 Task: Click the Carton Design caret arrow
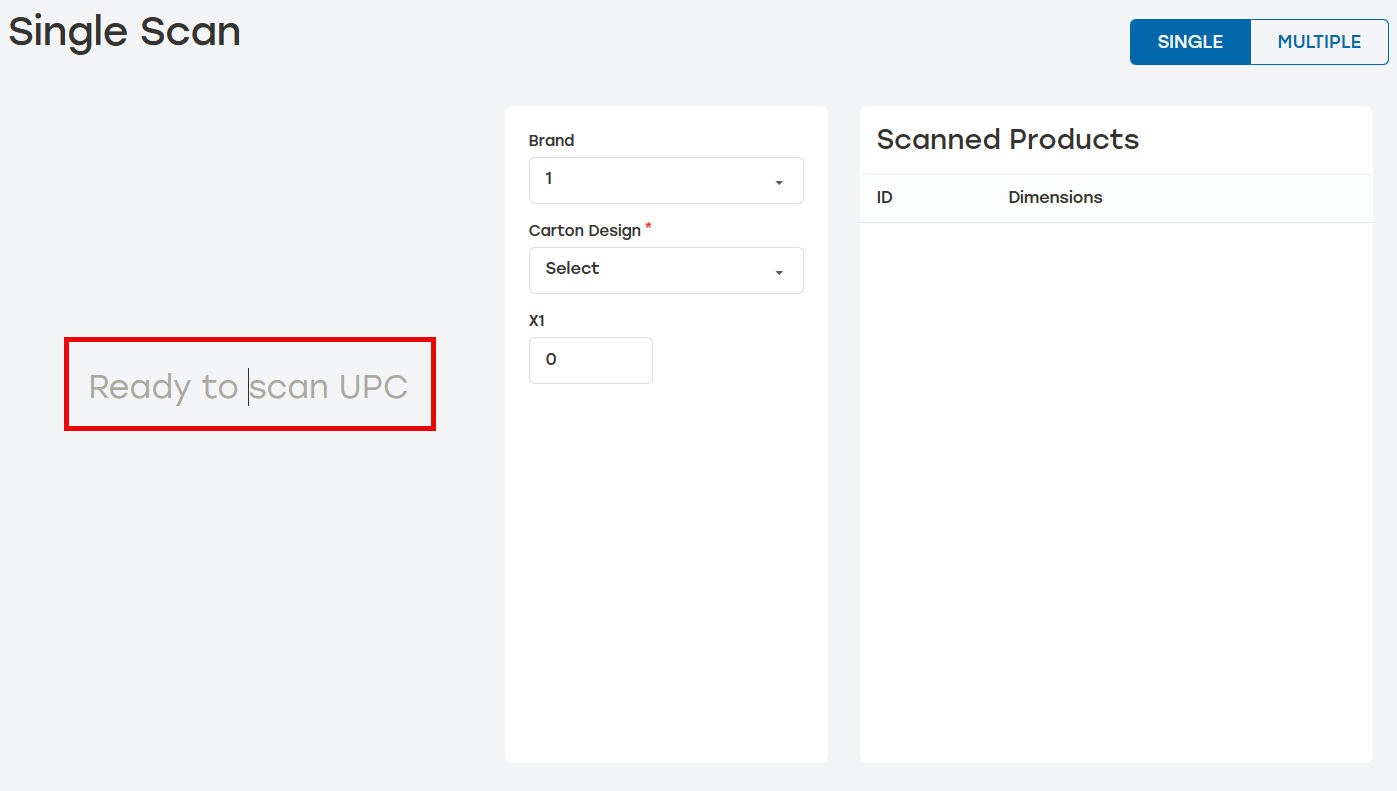(x=779, y=273)
